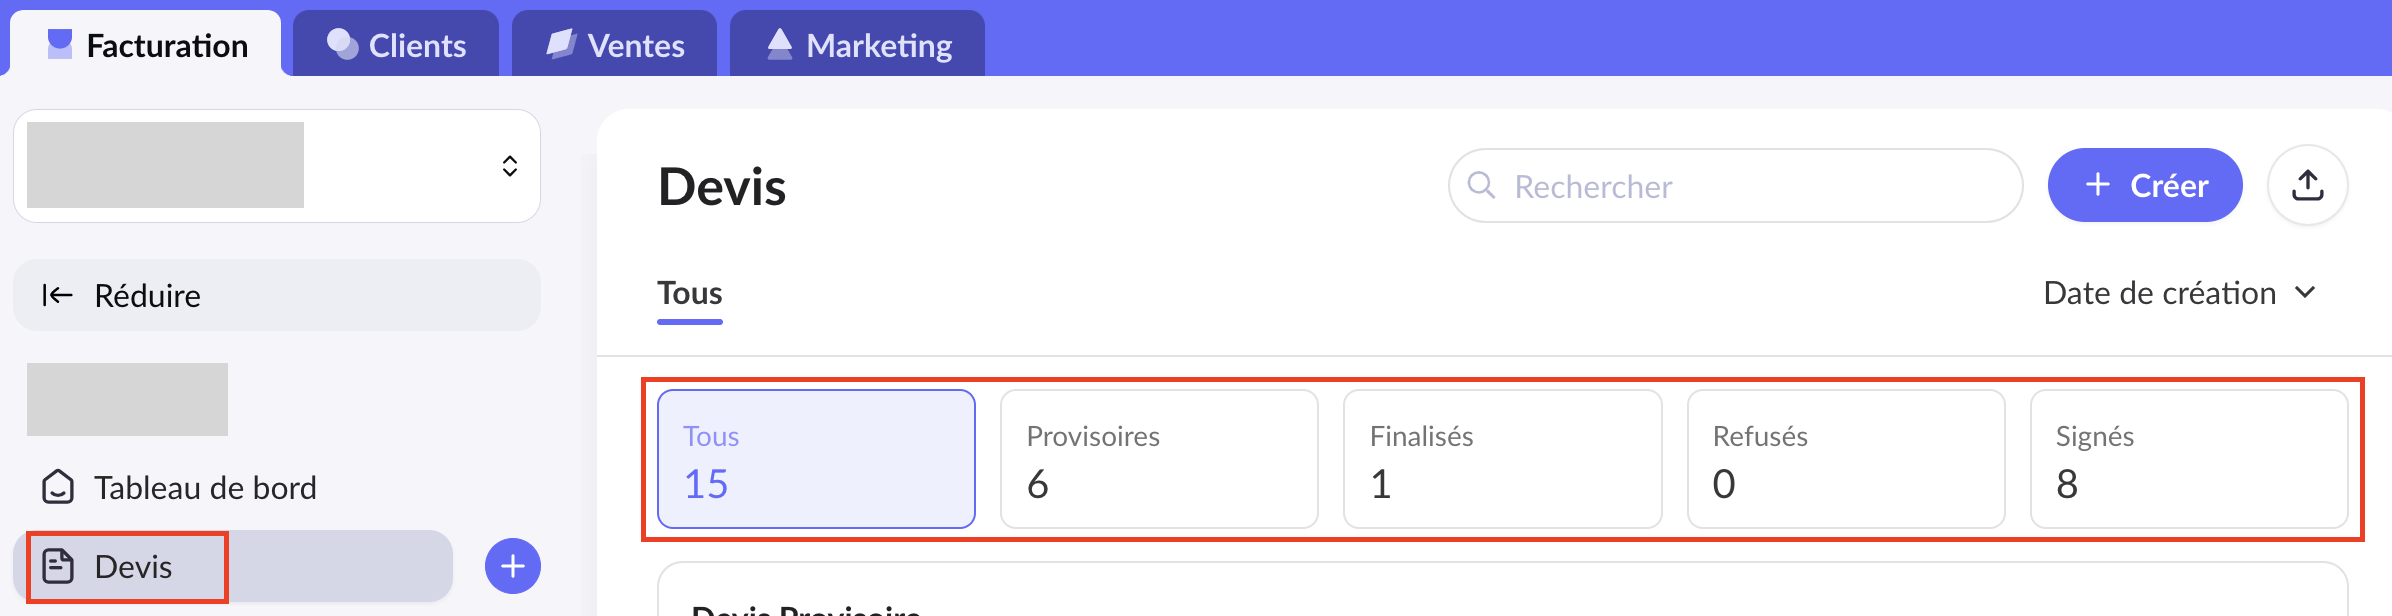Click the Réduire collapse arrow icon

57,295
